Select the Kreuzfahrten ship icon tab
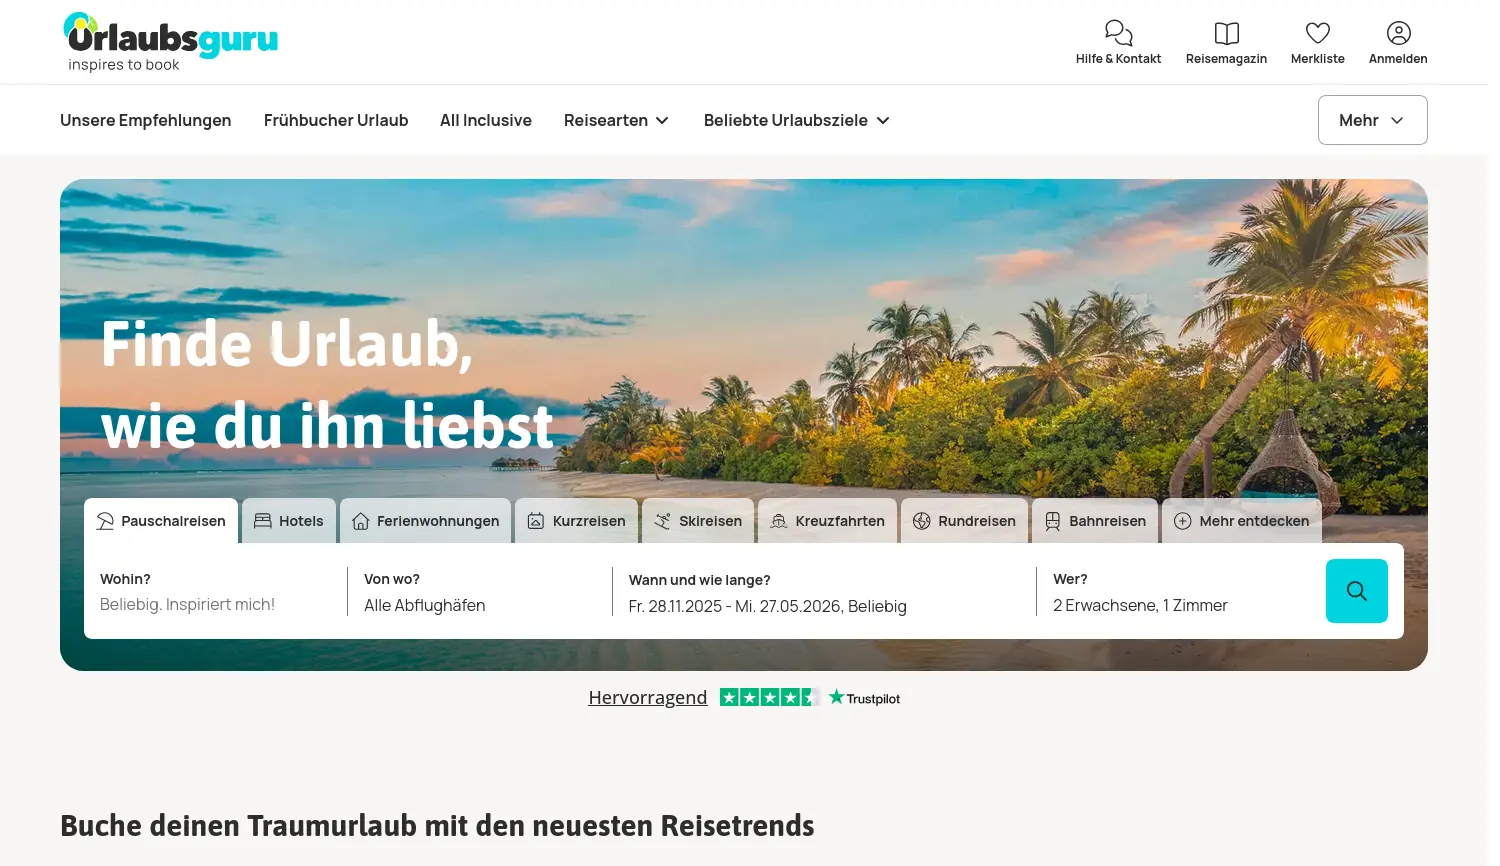The height and width of the screenshot is (866, 1500). (827, 521)
